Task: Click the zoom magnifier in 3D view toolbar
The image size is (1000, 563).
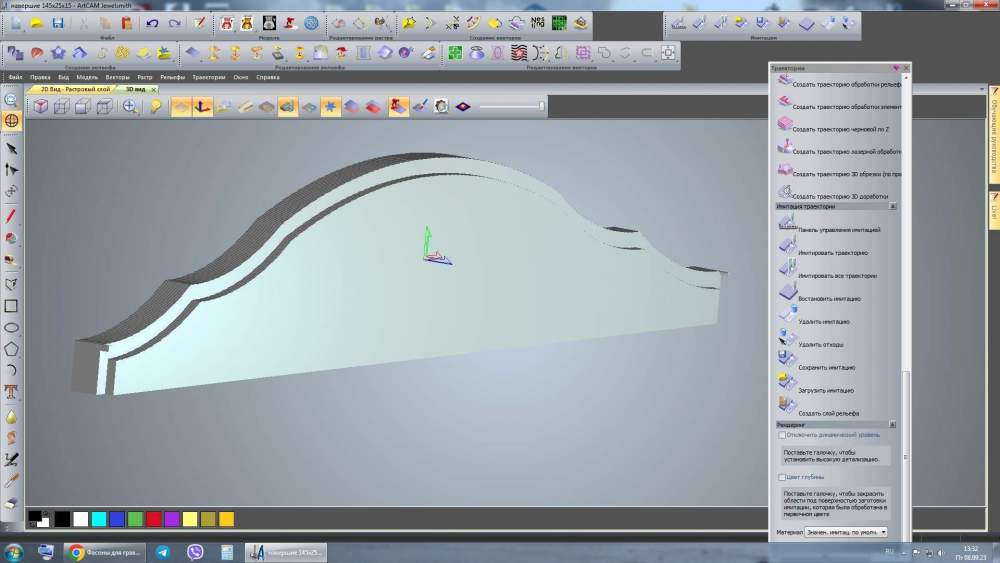Action: point(130,106)
